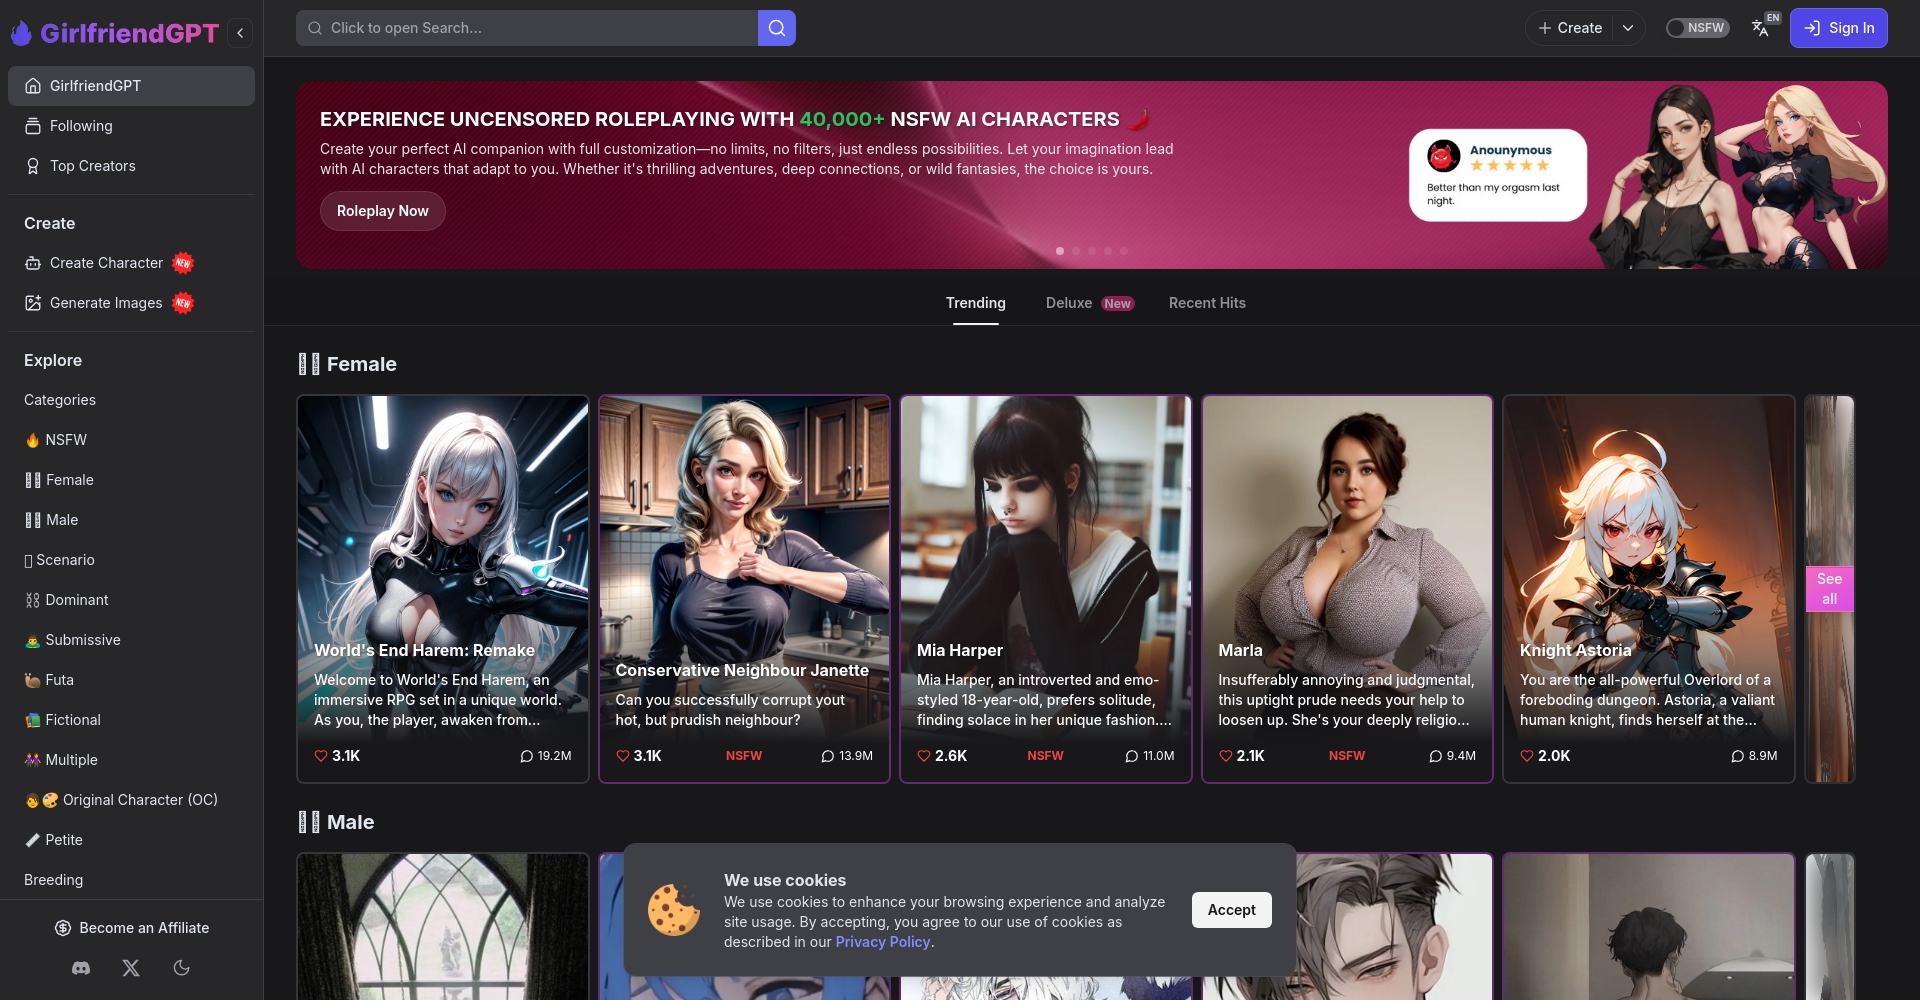Select the Multiple category
The width and height of the screenshot is (1920, 1000).
[131, 760]
